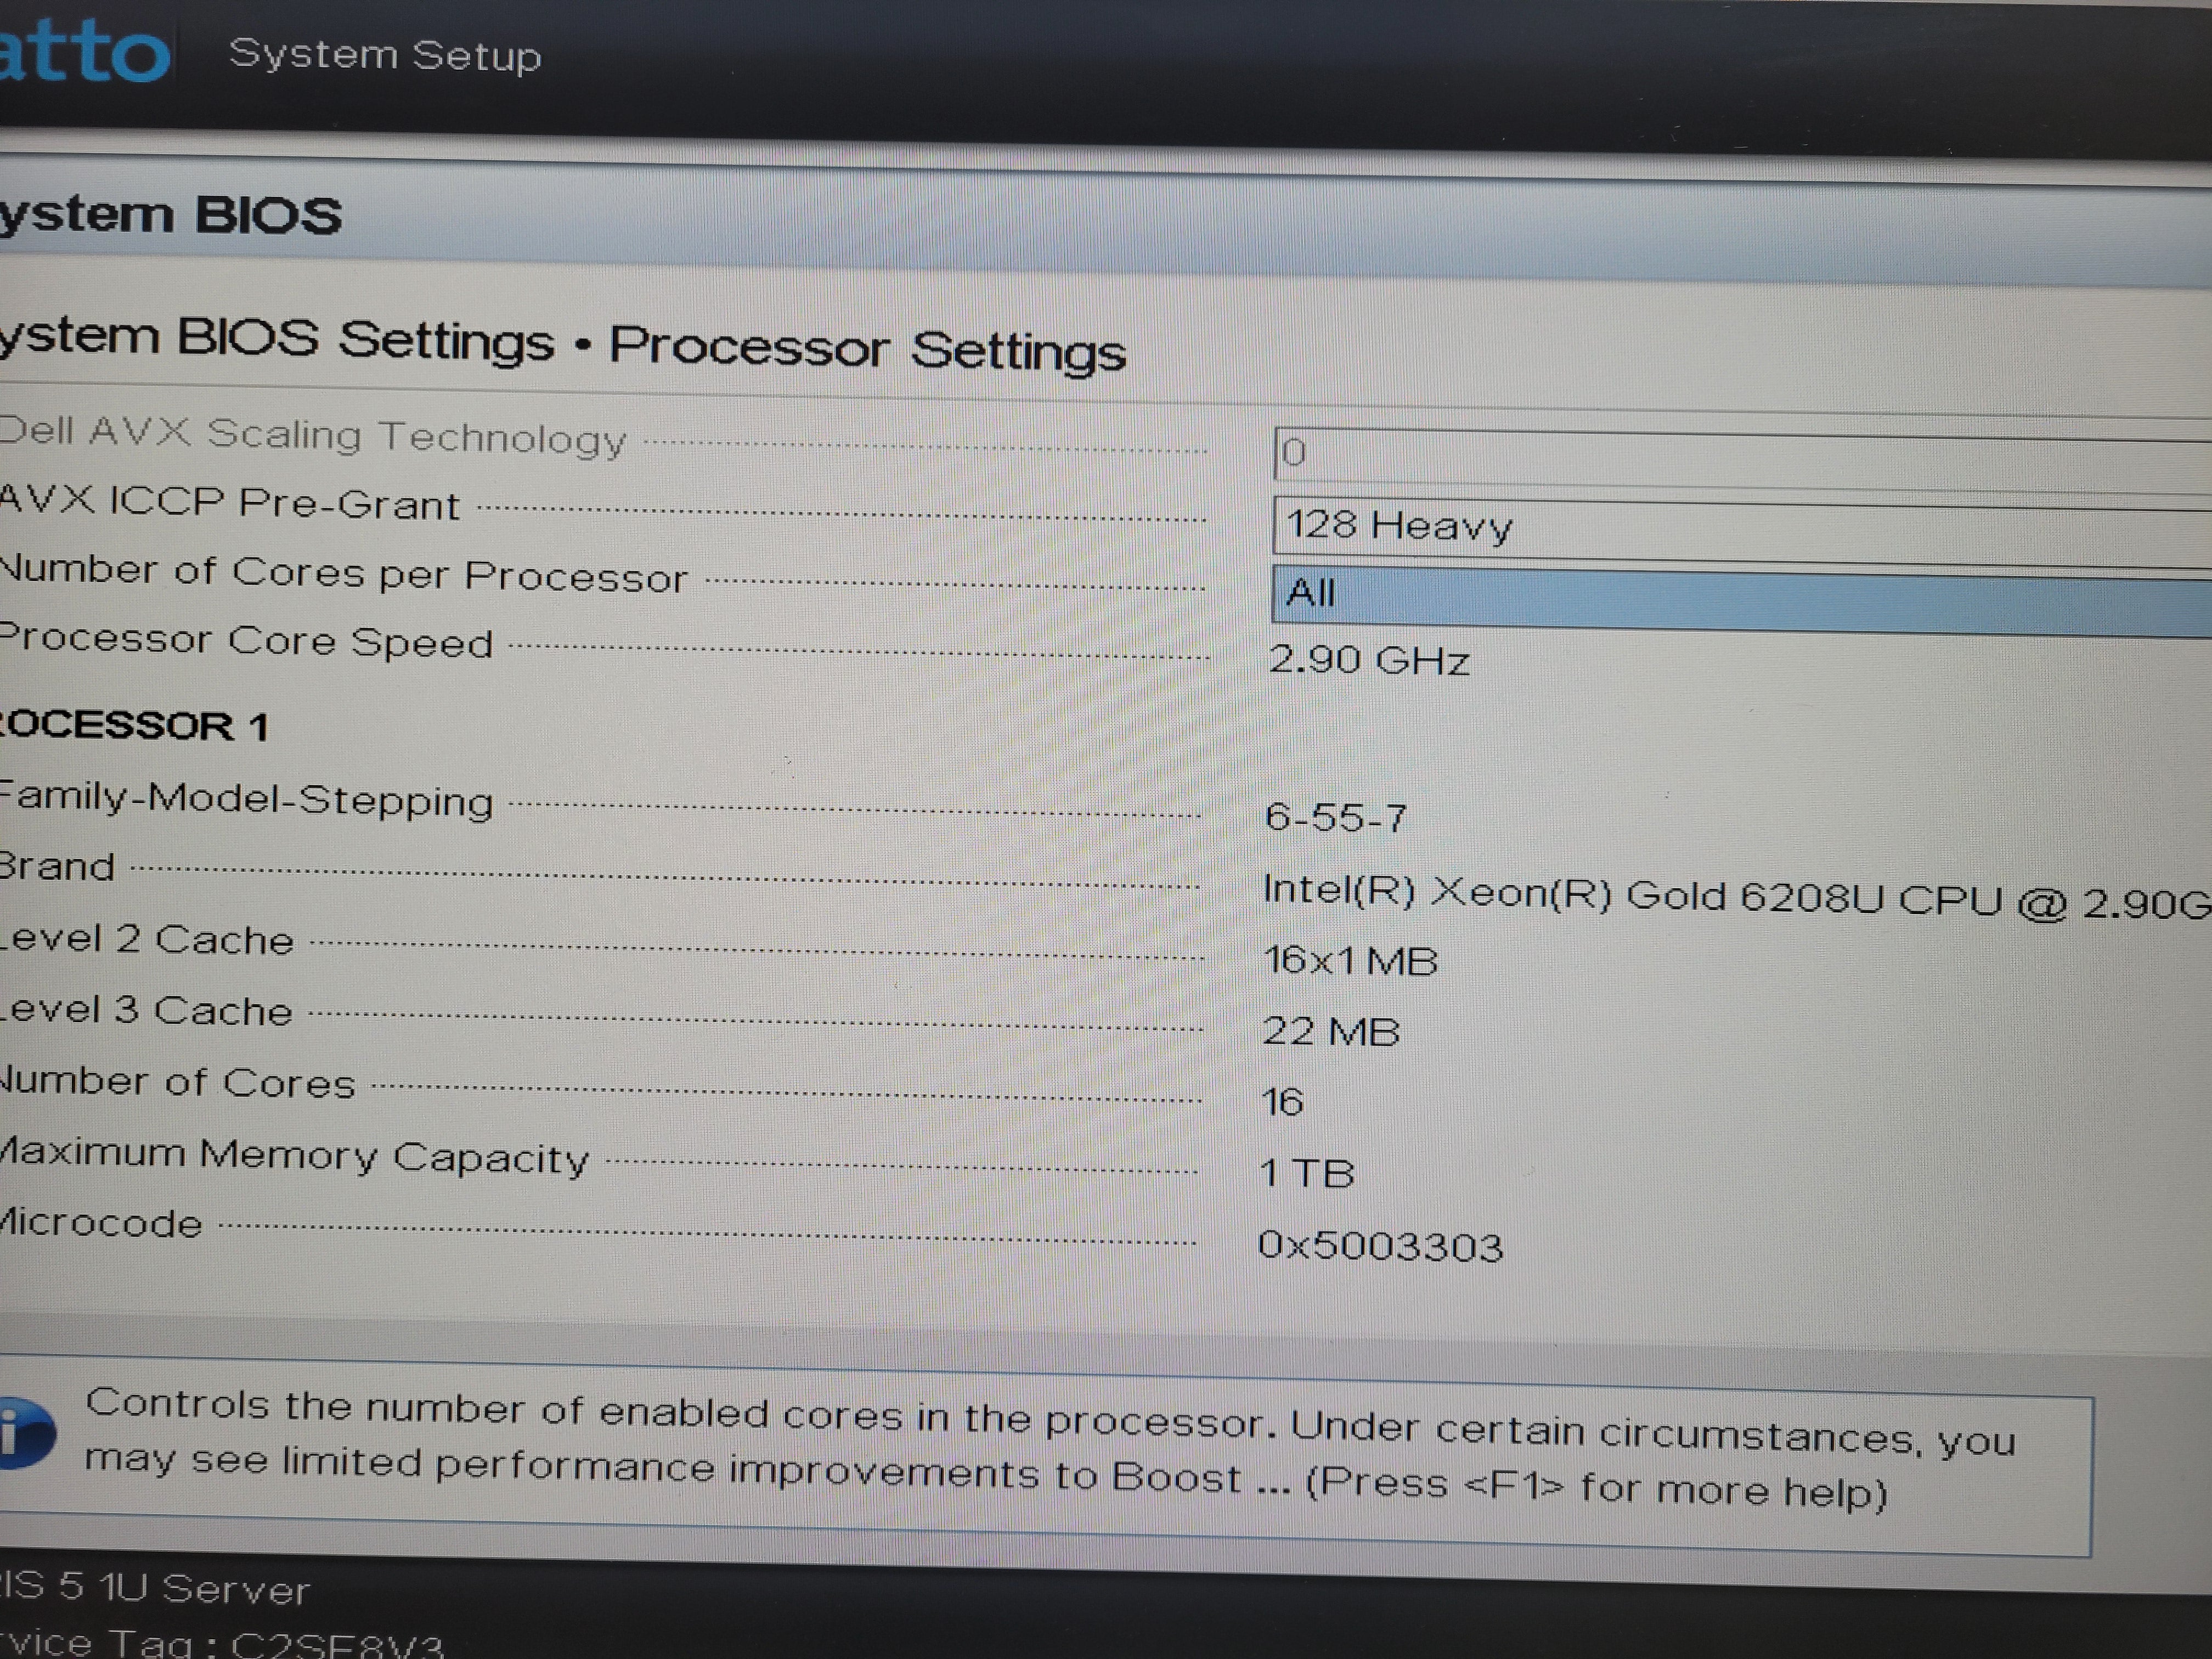Viewport: 2212px width, 1659px height.
Task: Click the Maximum Memory Capacity label
Action: coord(295,1156)
